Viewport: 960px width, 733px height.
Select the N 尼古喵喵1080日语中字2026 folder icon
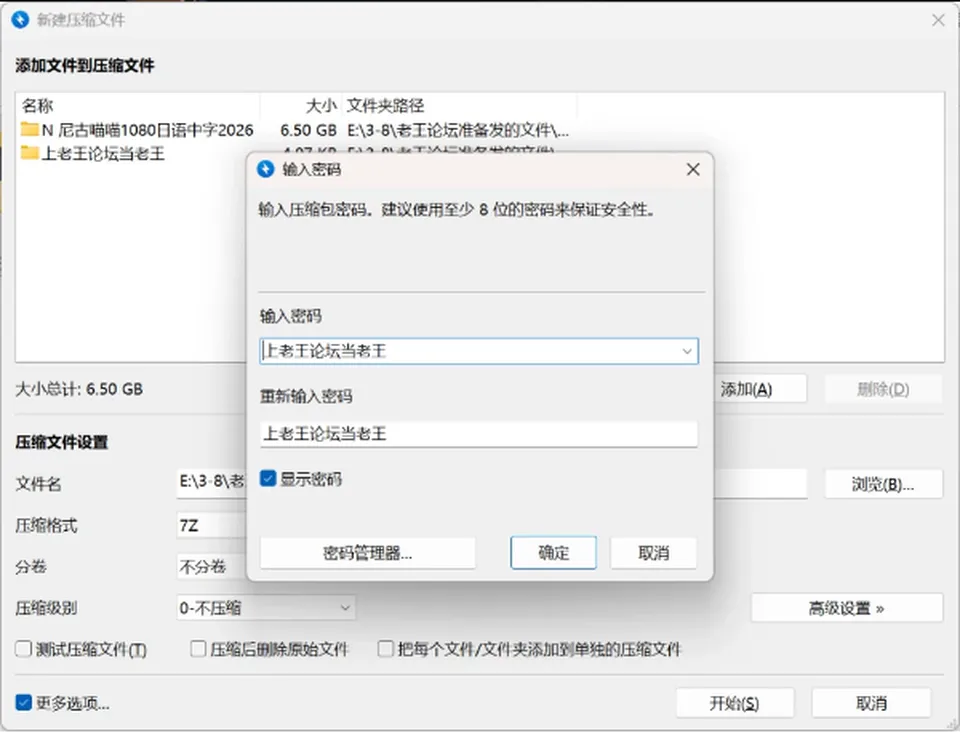(x=29, y=129)
